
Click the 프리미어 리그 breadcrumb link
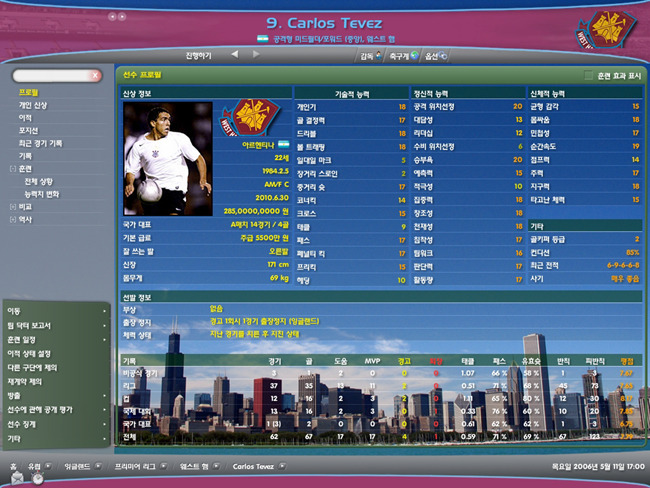[133, 466]
